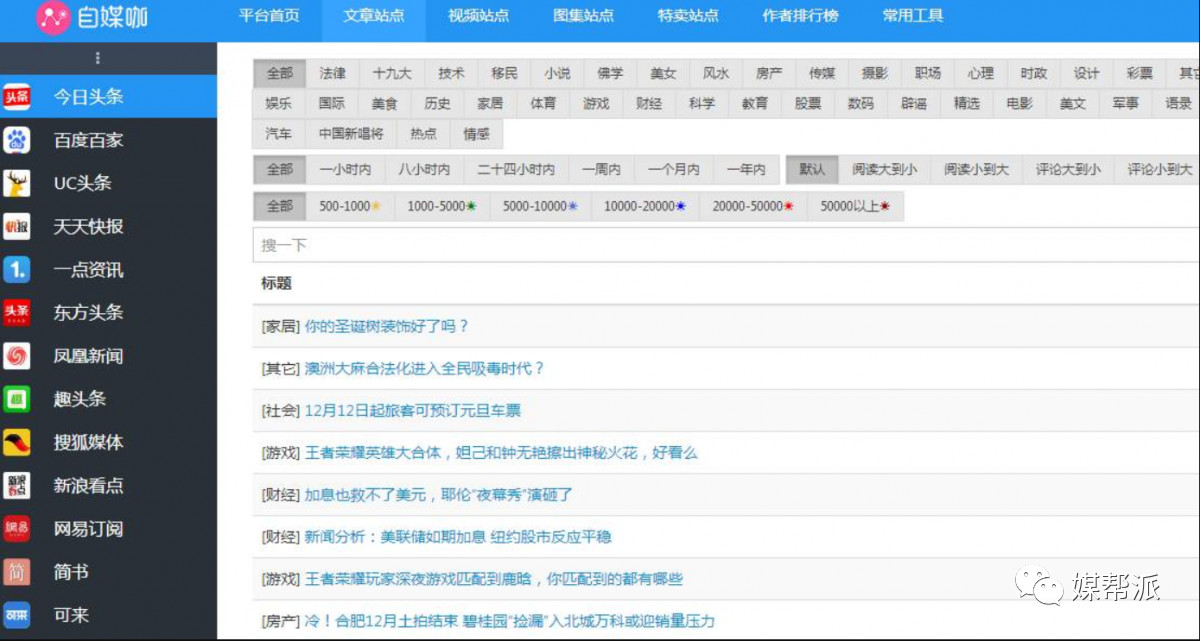Open 作者排行榜 tab
This screenshot has height=641, width=1200.
pos(800,16)
